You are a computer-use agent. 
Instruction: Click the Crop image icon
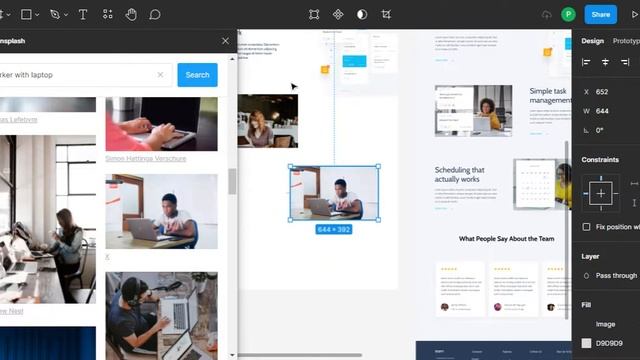click(386, 15)
